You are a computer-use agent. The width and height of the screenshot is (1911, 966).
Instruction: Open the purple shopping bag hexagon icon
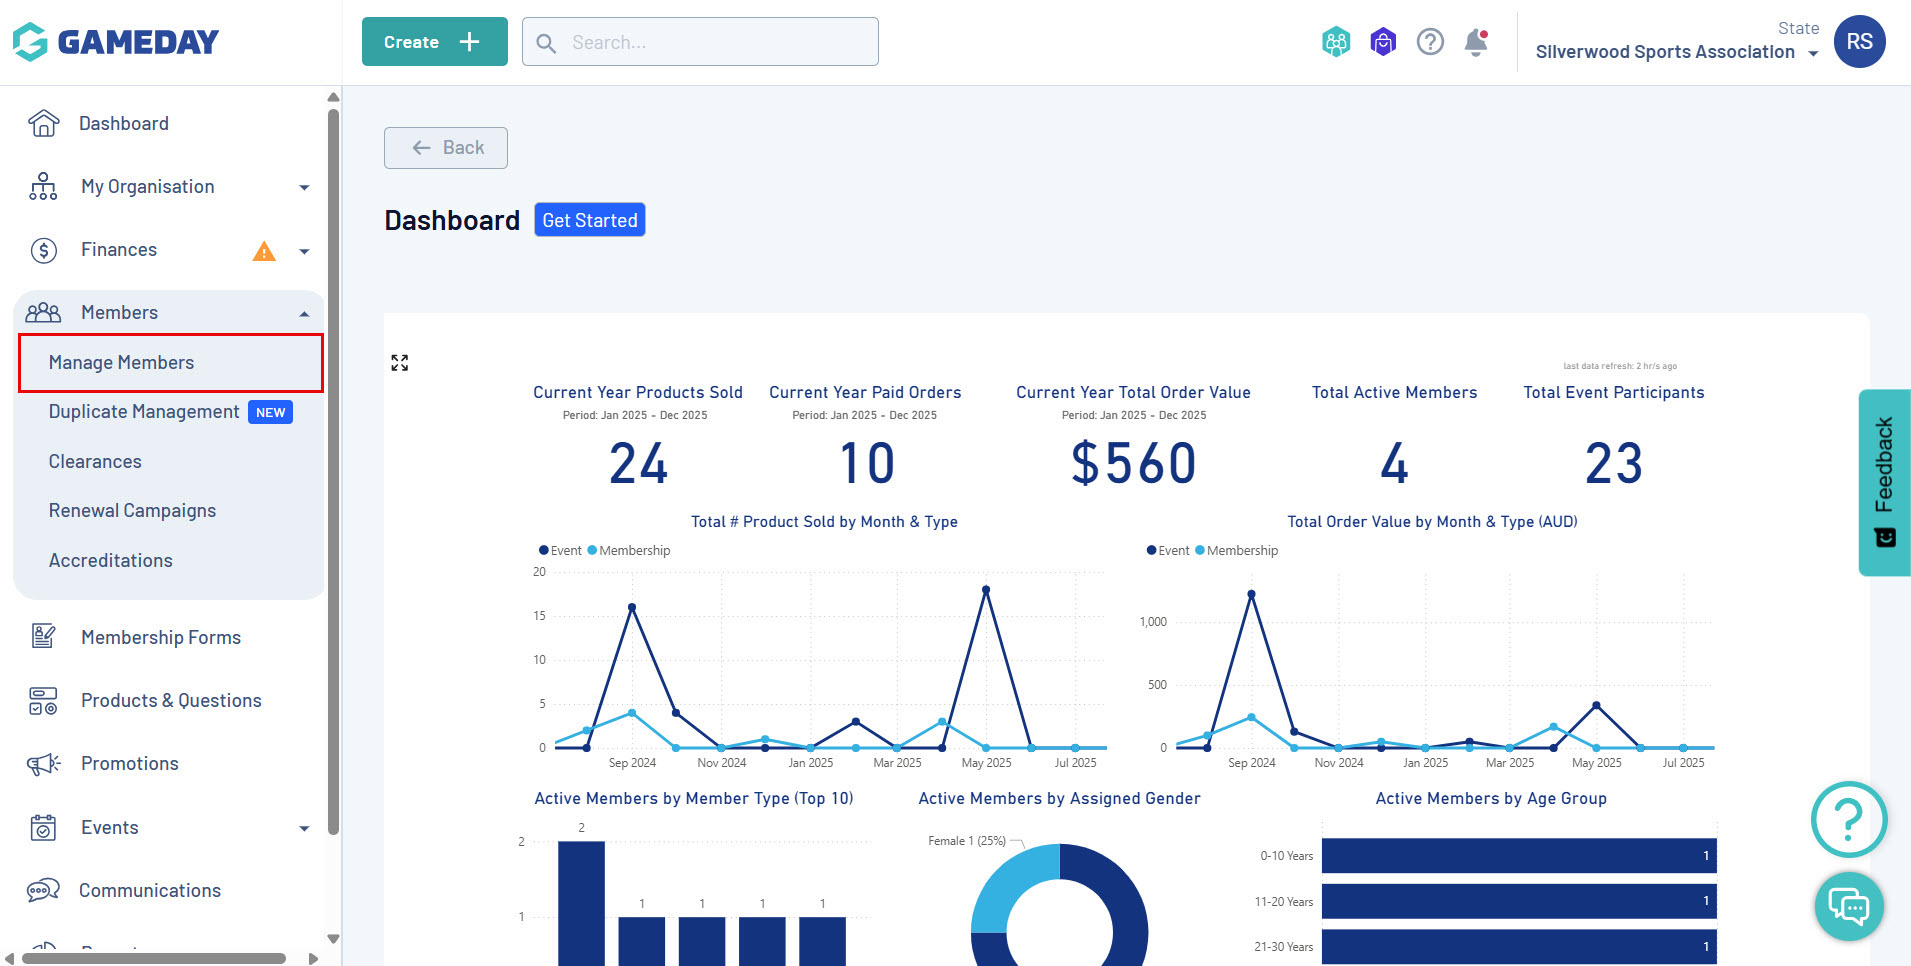[1383, 42]
